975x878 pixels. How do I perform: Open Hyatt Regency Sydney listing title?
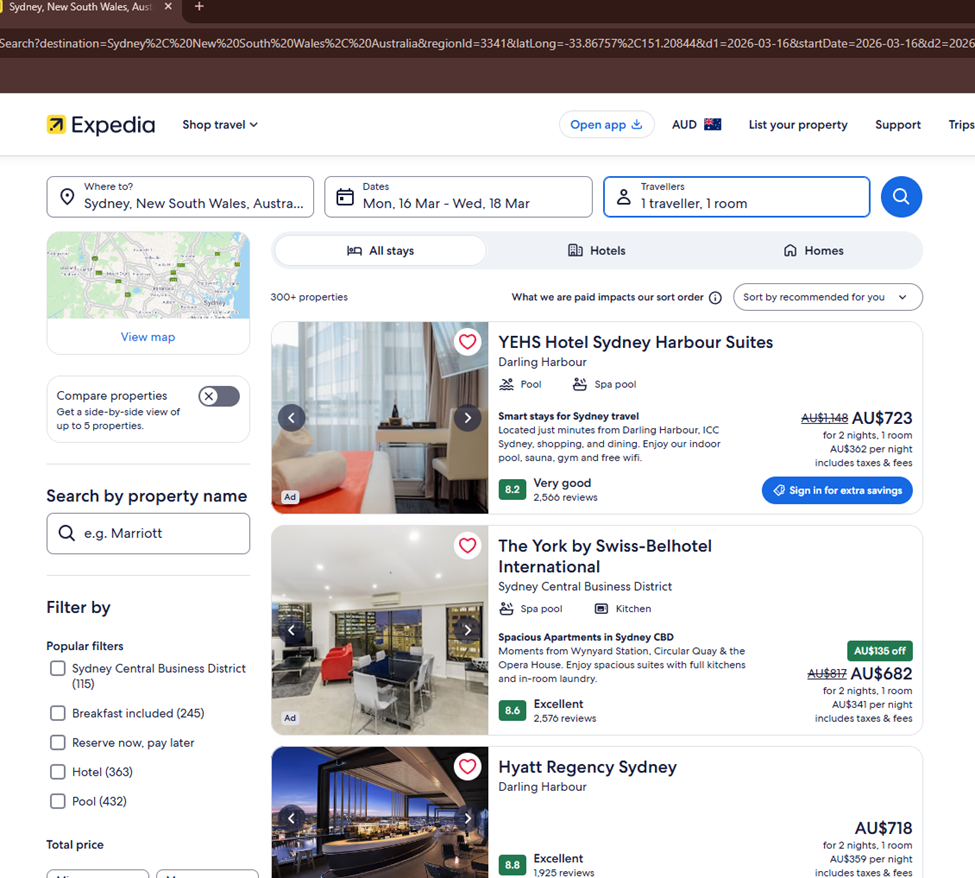point(588,767)
